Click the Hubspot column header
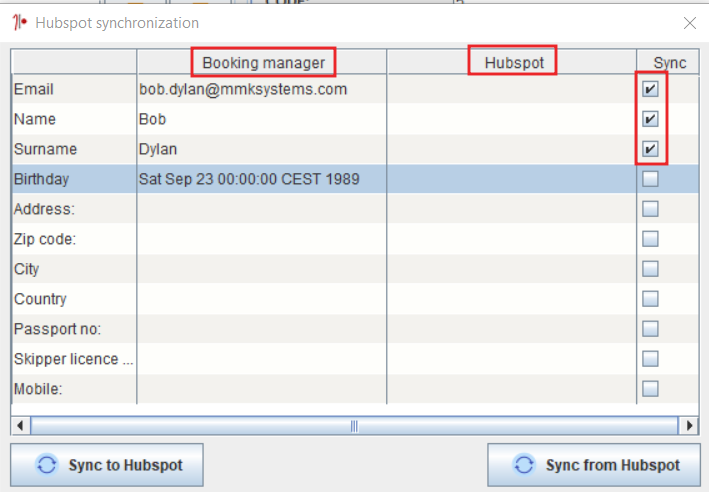 click(512, 62)
